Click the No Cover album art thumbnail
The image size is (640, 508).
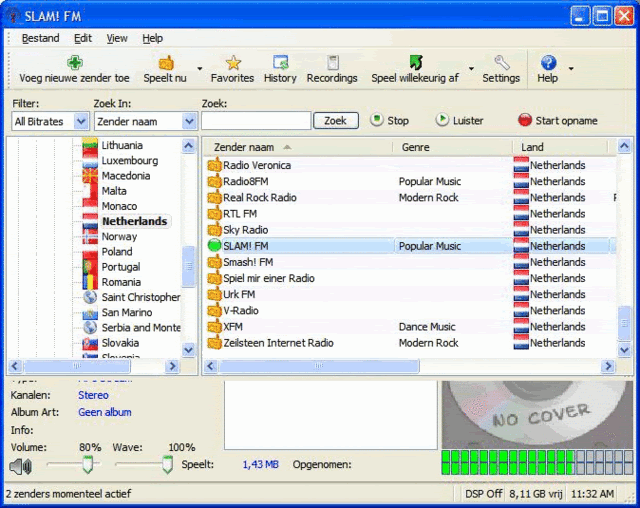click(x=538, y=414)
